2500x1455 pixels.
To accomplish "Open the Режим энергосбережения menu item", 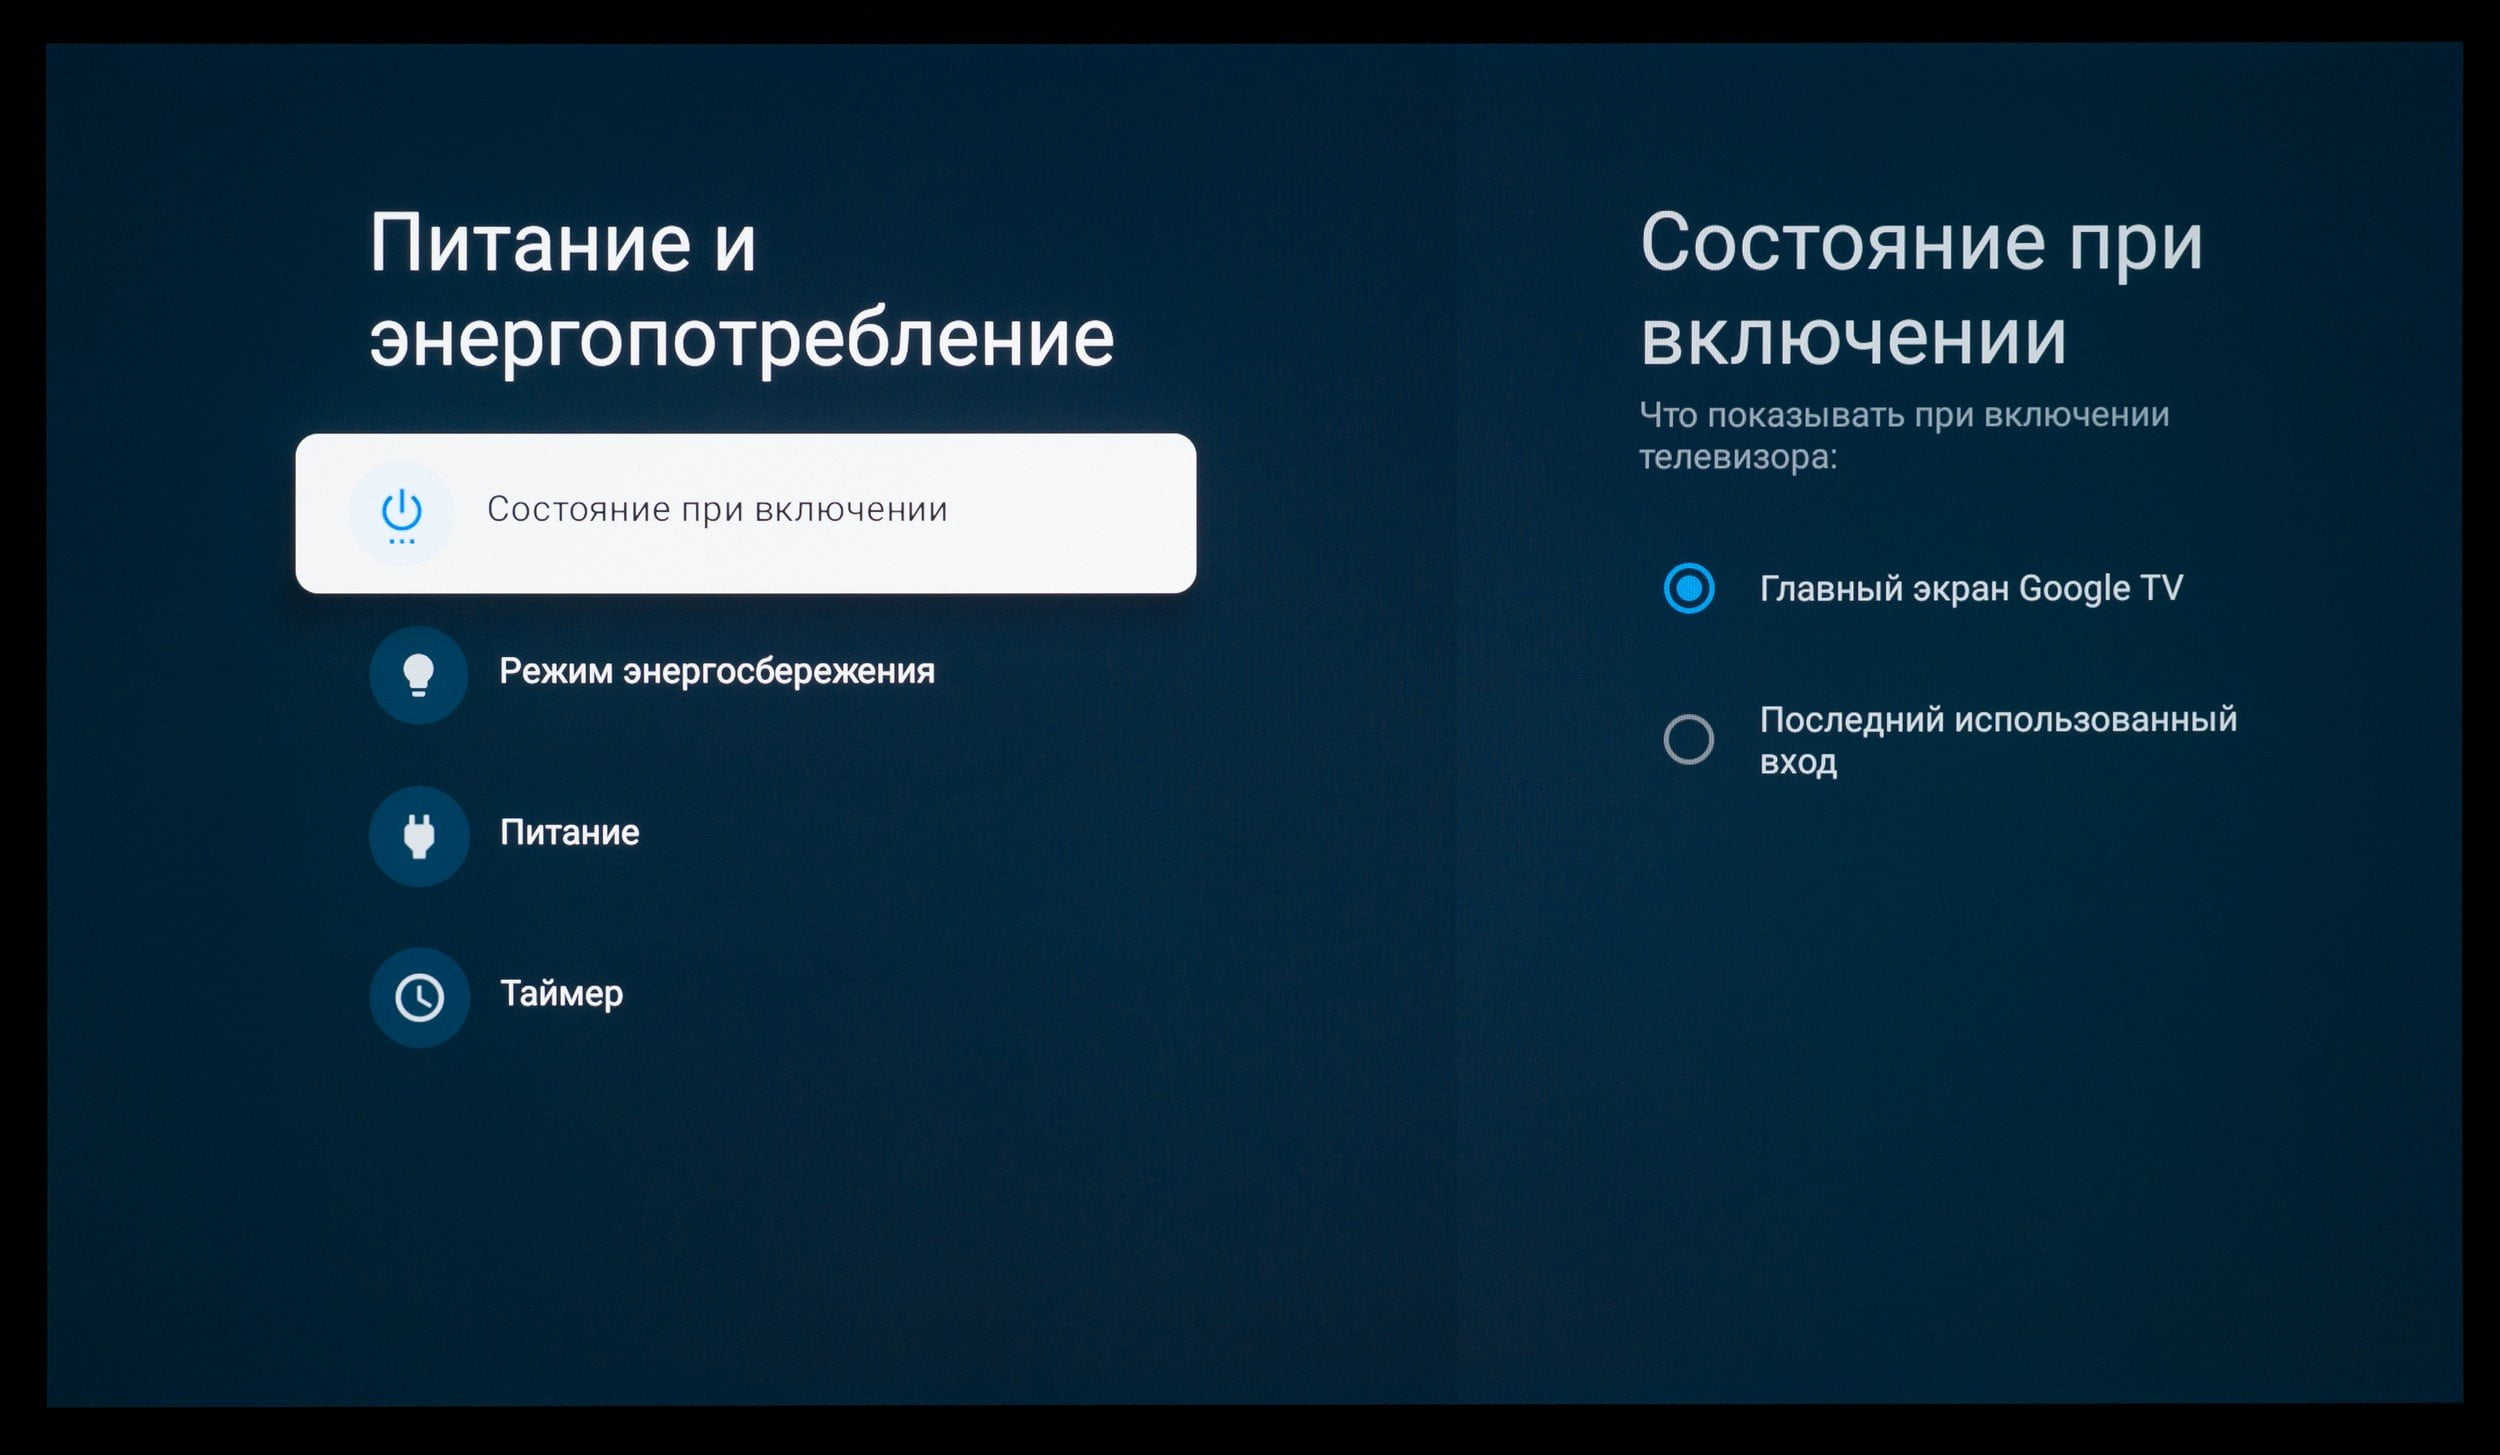I will 746,675.
